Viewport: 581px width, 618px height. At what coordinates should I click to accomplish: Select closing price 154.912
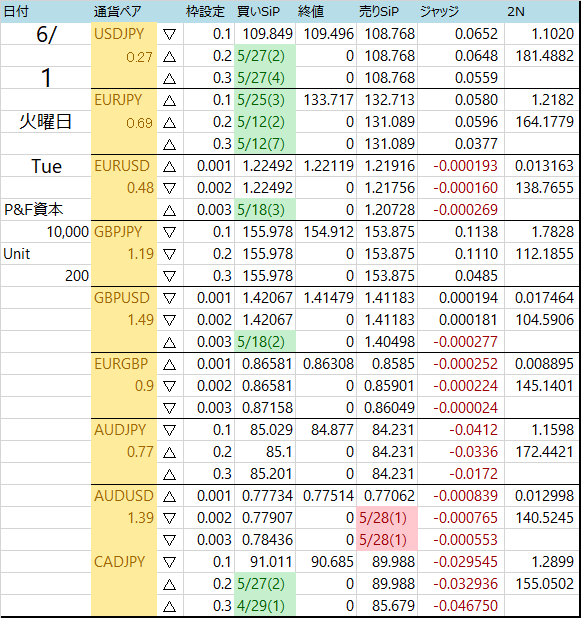pos(326,232)
